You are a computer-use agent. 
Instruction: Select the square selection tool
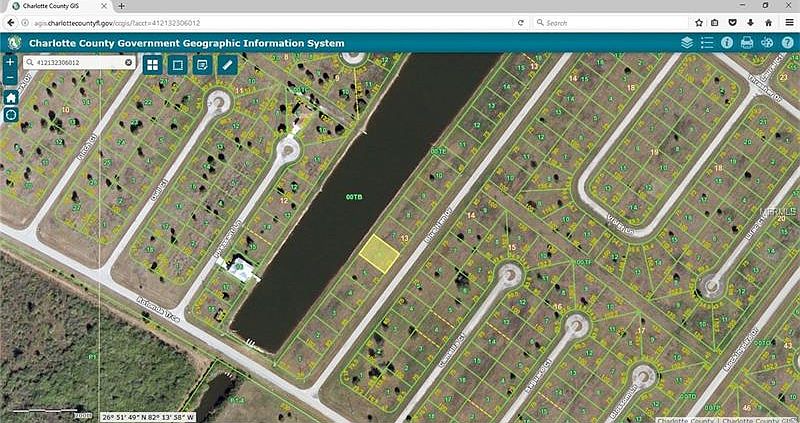coord(177,64)
